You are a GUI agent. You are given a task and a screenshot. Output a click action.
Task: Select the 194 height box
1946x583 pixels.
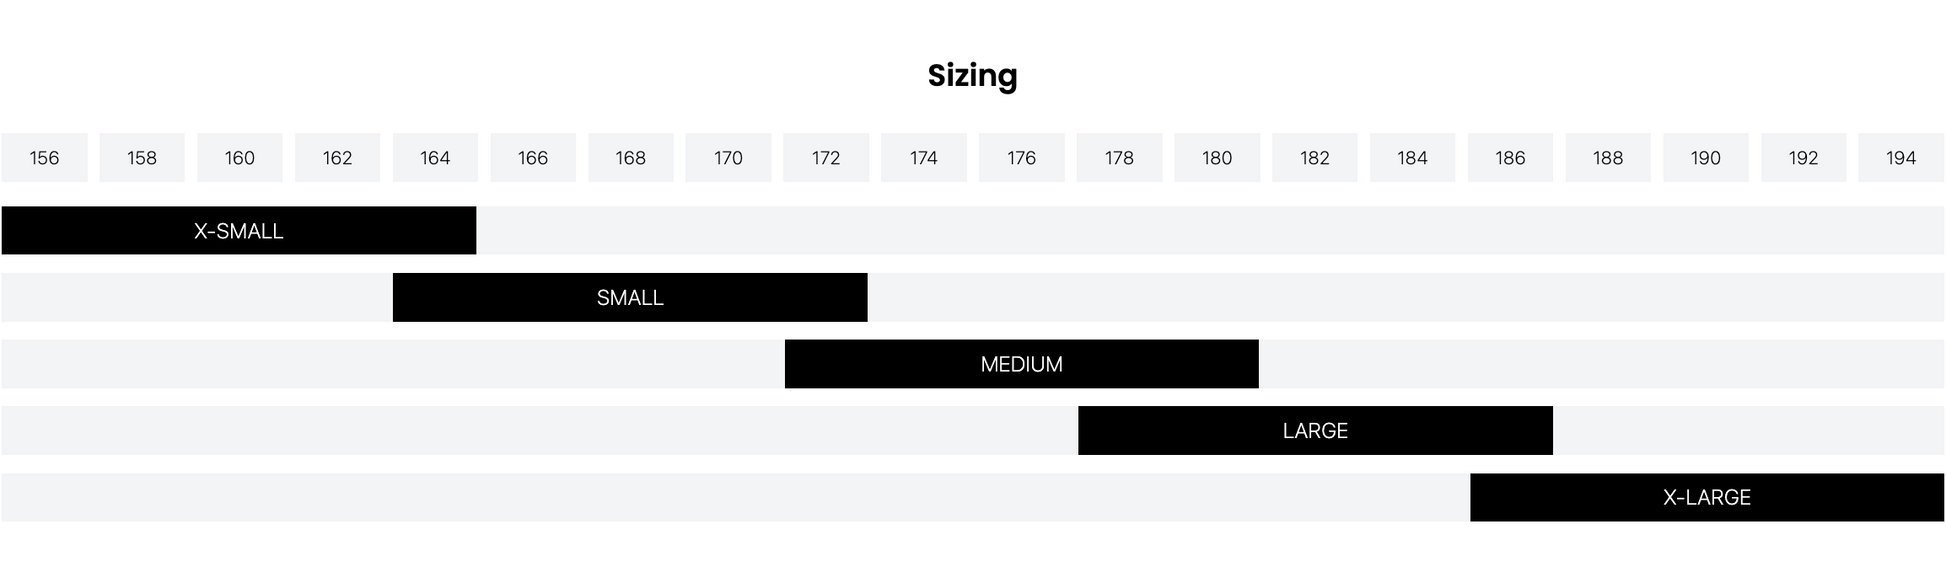pos(1900,158)
